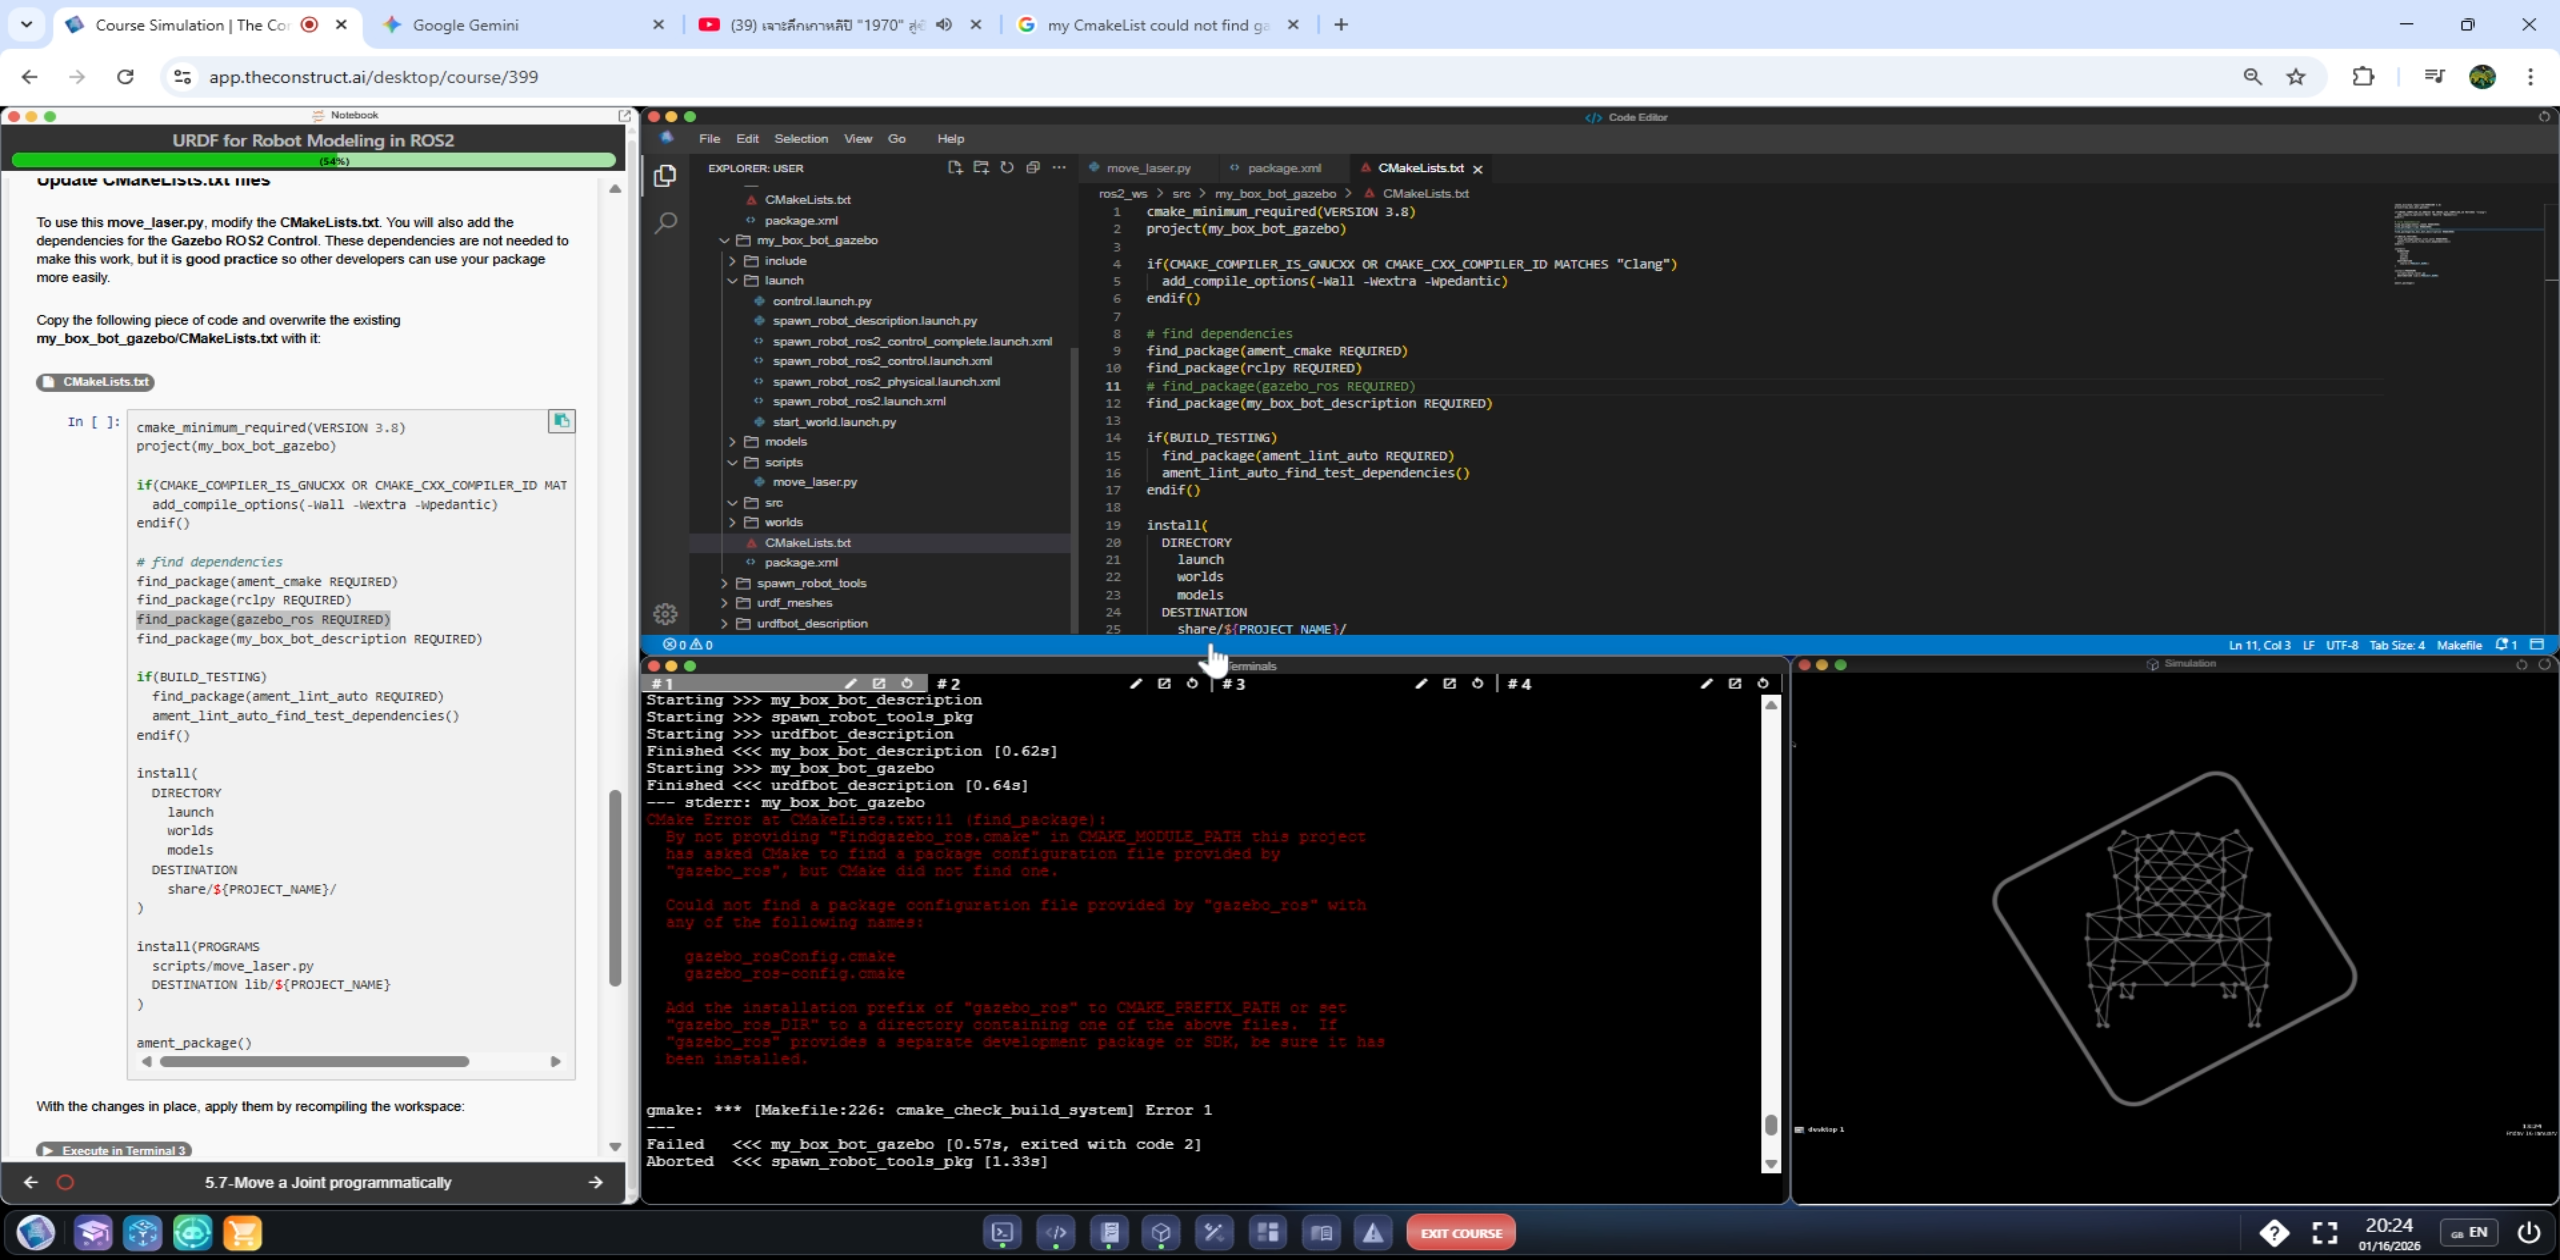Collapse all folders in the Explorer
Screen dimensions: 2560x1260
[x=1033, y=168]
